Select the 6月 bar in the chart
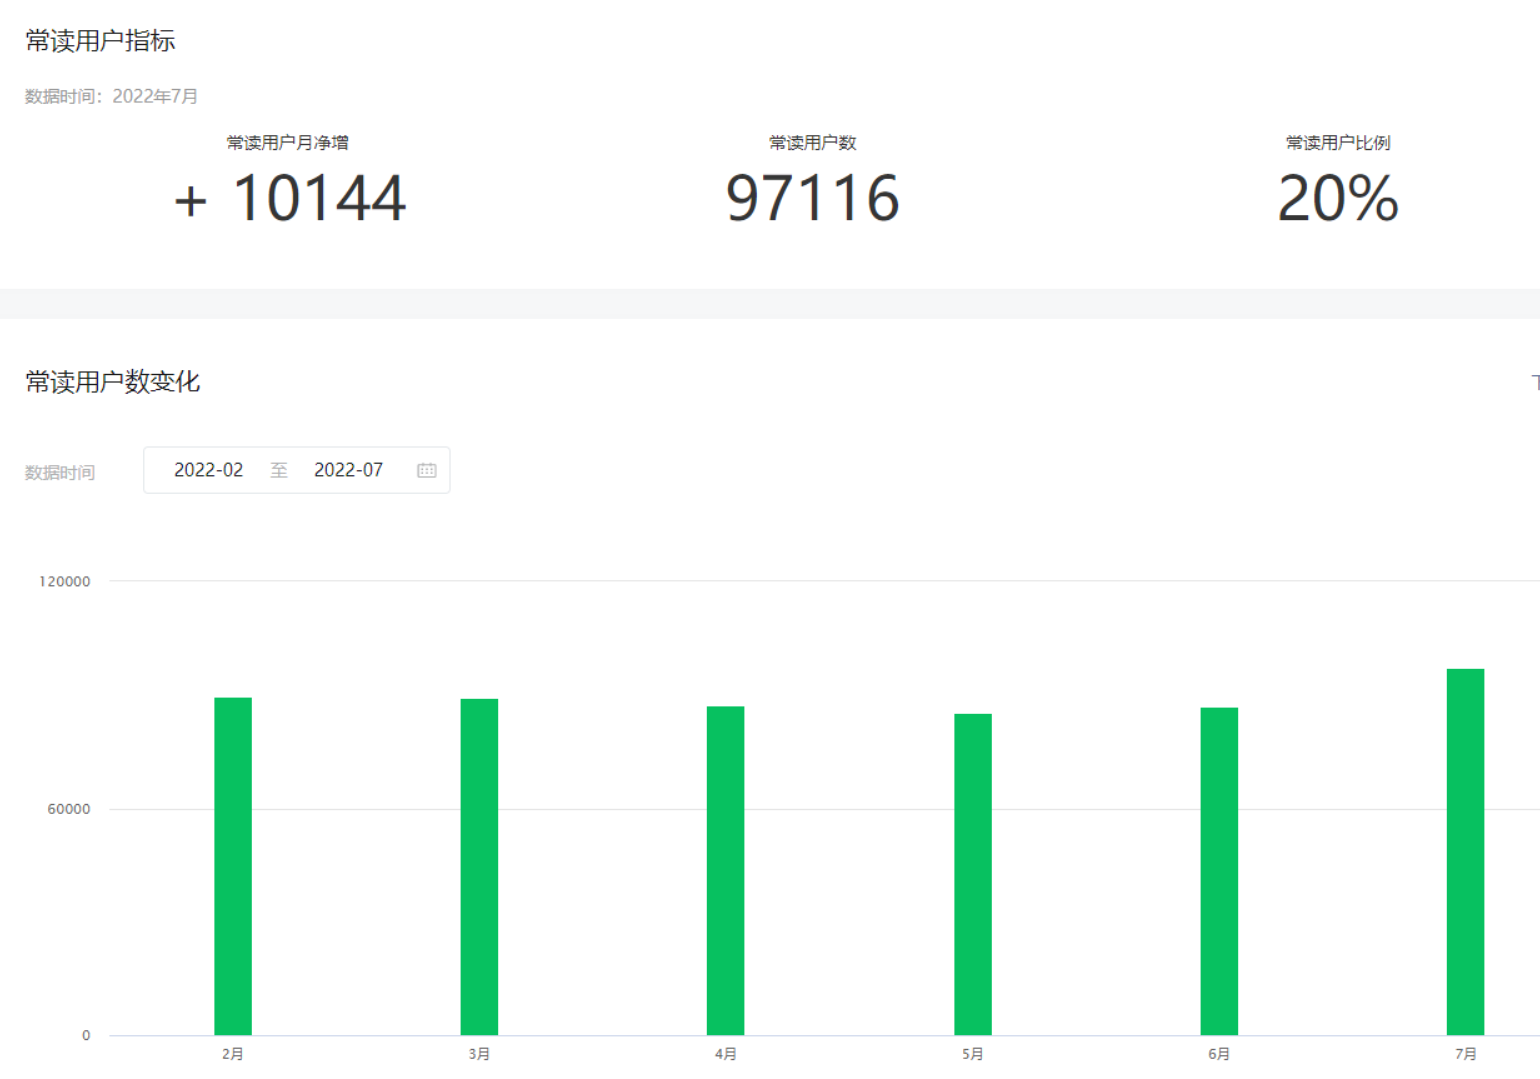The width and height of the screenshot is (1540, 1079). coord(1219,871)
